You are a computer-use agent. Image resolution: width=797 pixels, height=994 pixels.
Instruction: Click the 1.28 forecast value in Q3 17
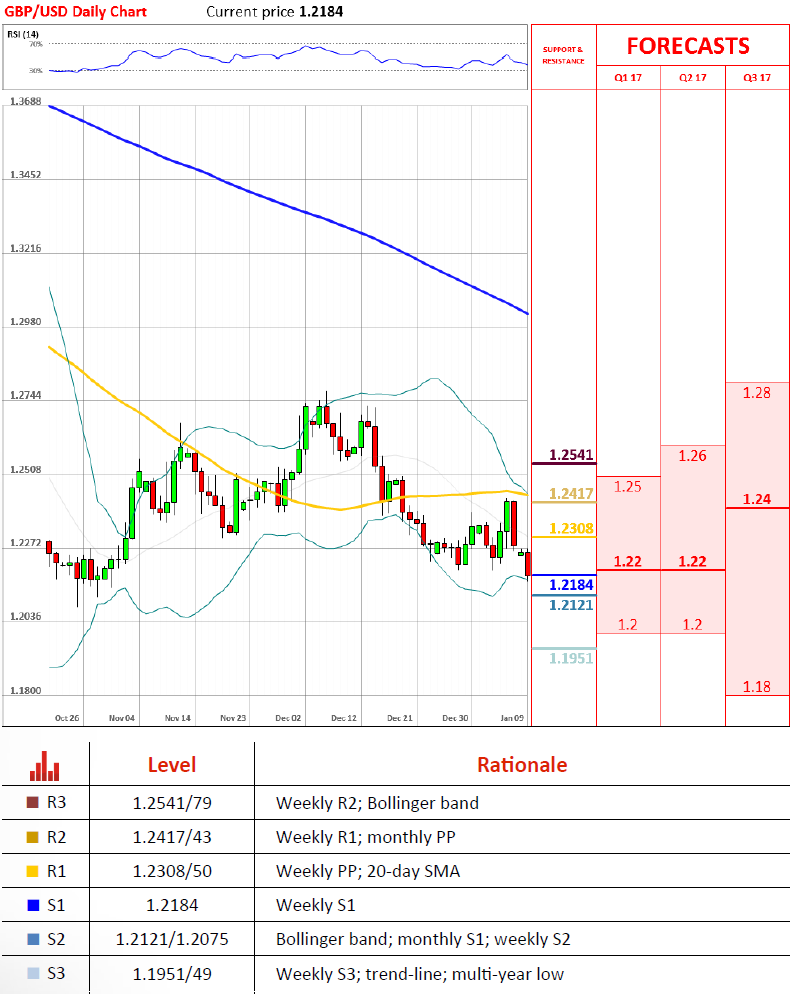[x=757, y=393]
